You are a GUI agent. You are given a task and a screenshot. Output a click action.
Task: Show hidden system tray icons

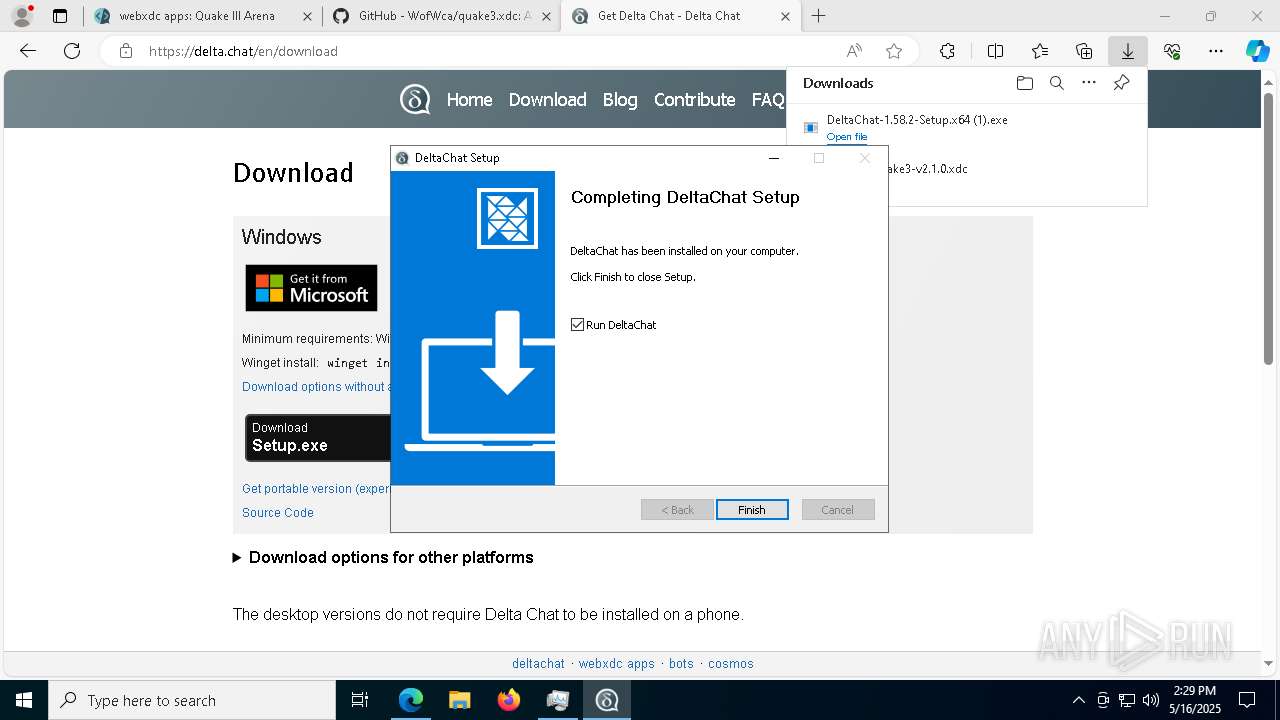pos(1078,700)
